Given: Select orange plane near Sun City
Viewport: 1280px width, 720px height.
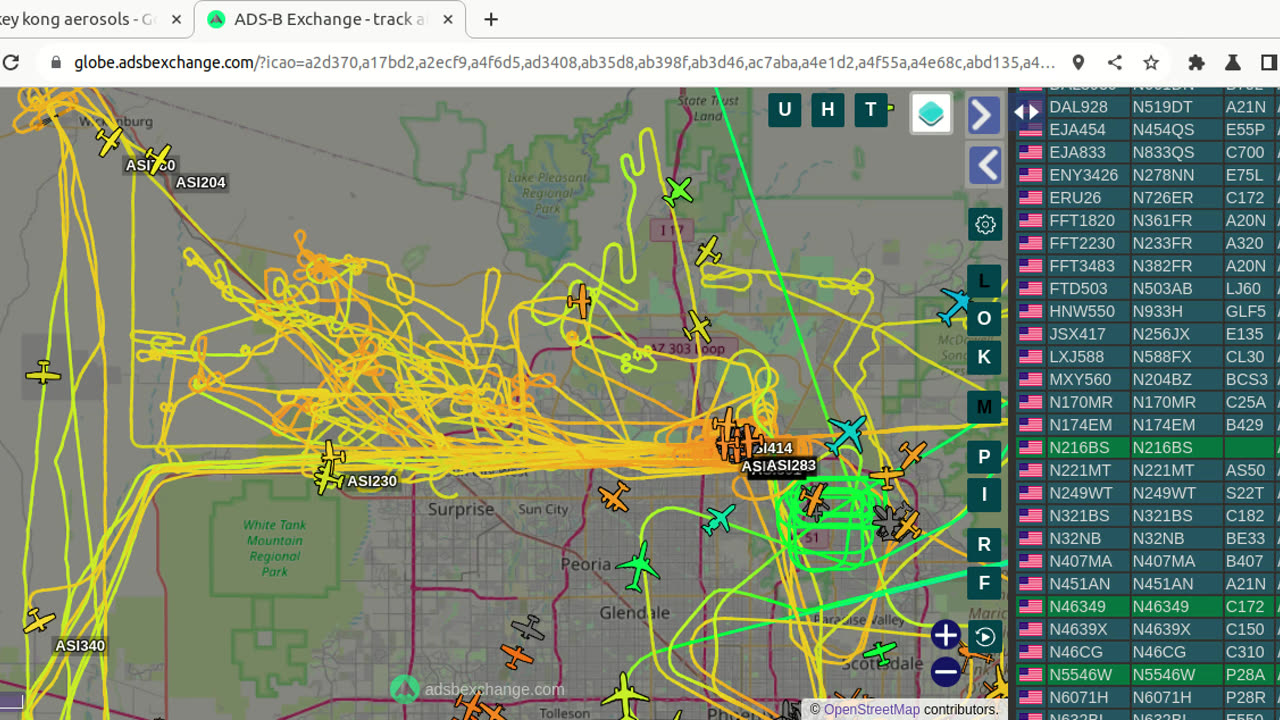Looking at the screenshot, I should pos(614,497).
